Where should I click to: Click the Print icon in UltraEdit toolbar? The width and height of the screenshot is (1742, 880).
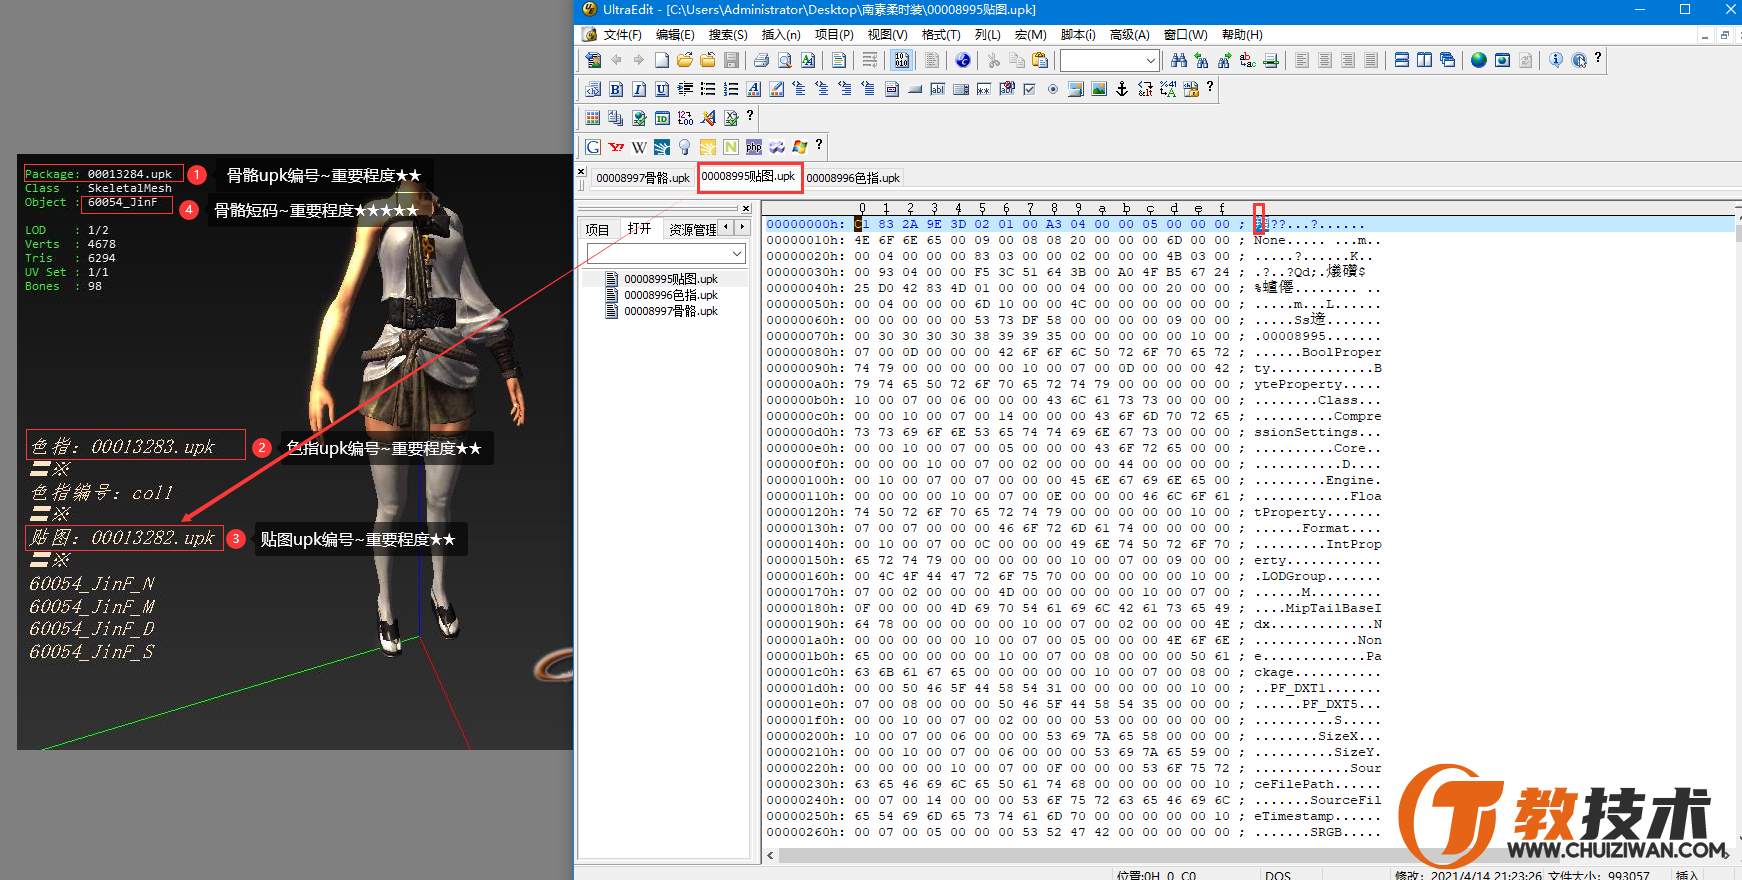point(762,61)
